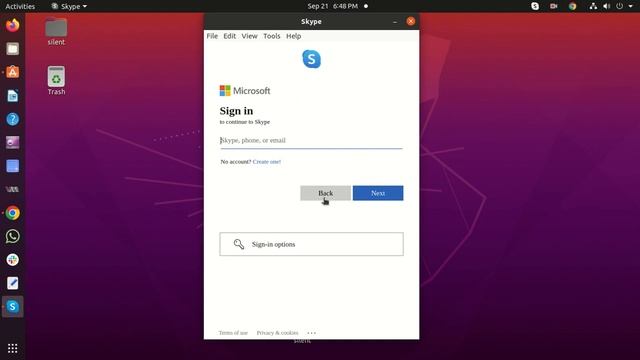Open the blue square dock app icon
The height and width of the screenshot is (360, 640).
13,166
